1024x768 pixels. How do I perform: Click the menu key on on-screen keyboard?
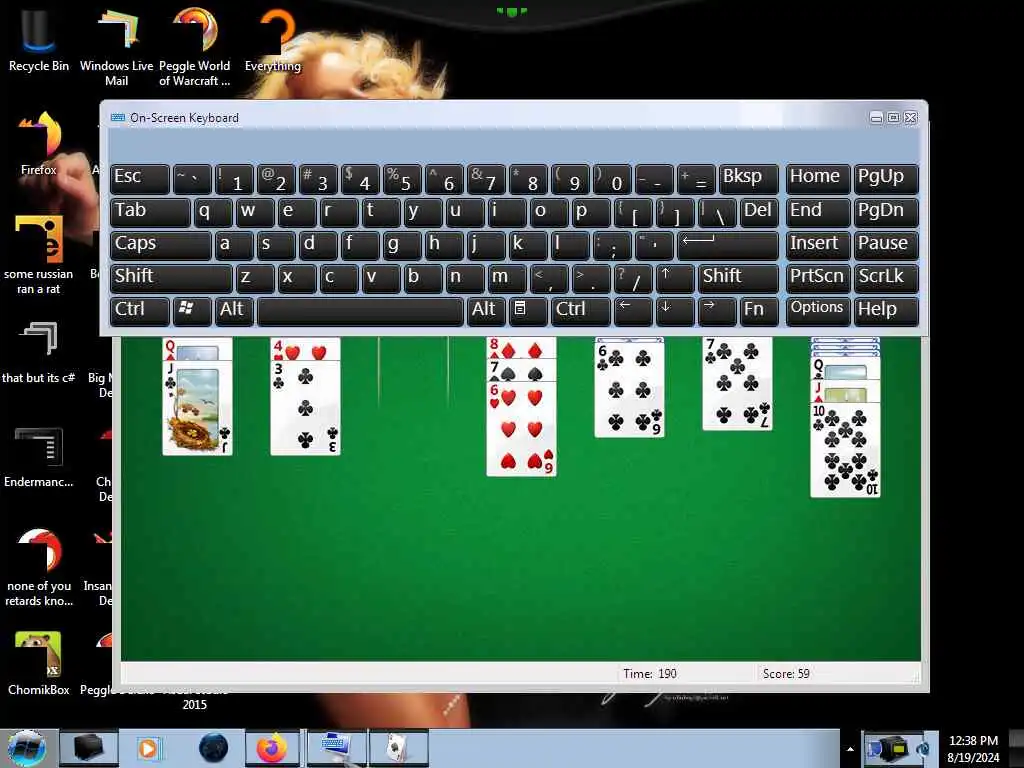pyautogui.click(x=527, y=310)
